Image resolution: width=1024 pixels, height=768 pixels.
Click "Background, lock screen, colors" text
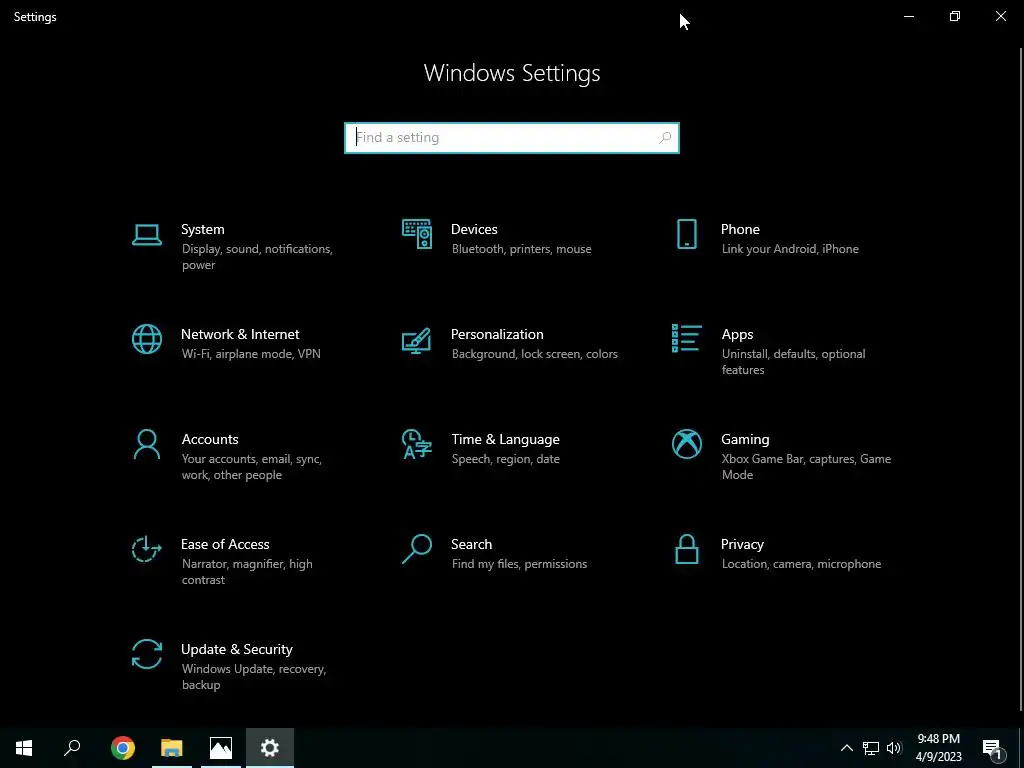(535, 354)
